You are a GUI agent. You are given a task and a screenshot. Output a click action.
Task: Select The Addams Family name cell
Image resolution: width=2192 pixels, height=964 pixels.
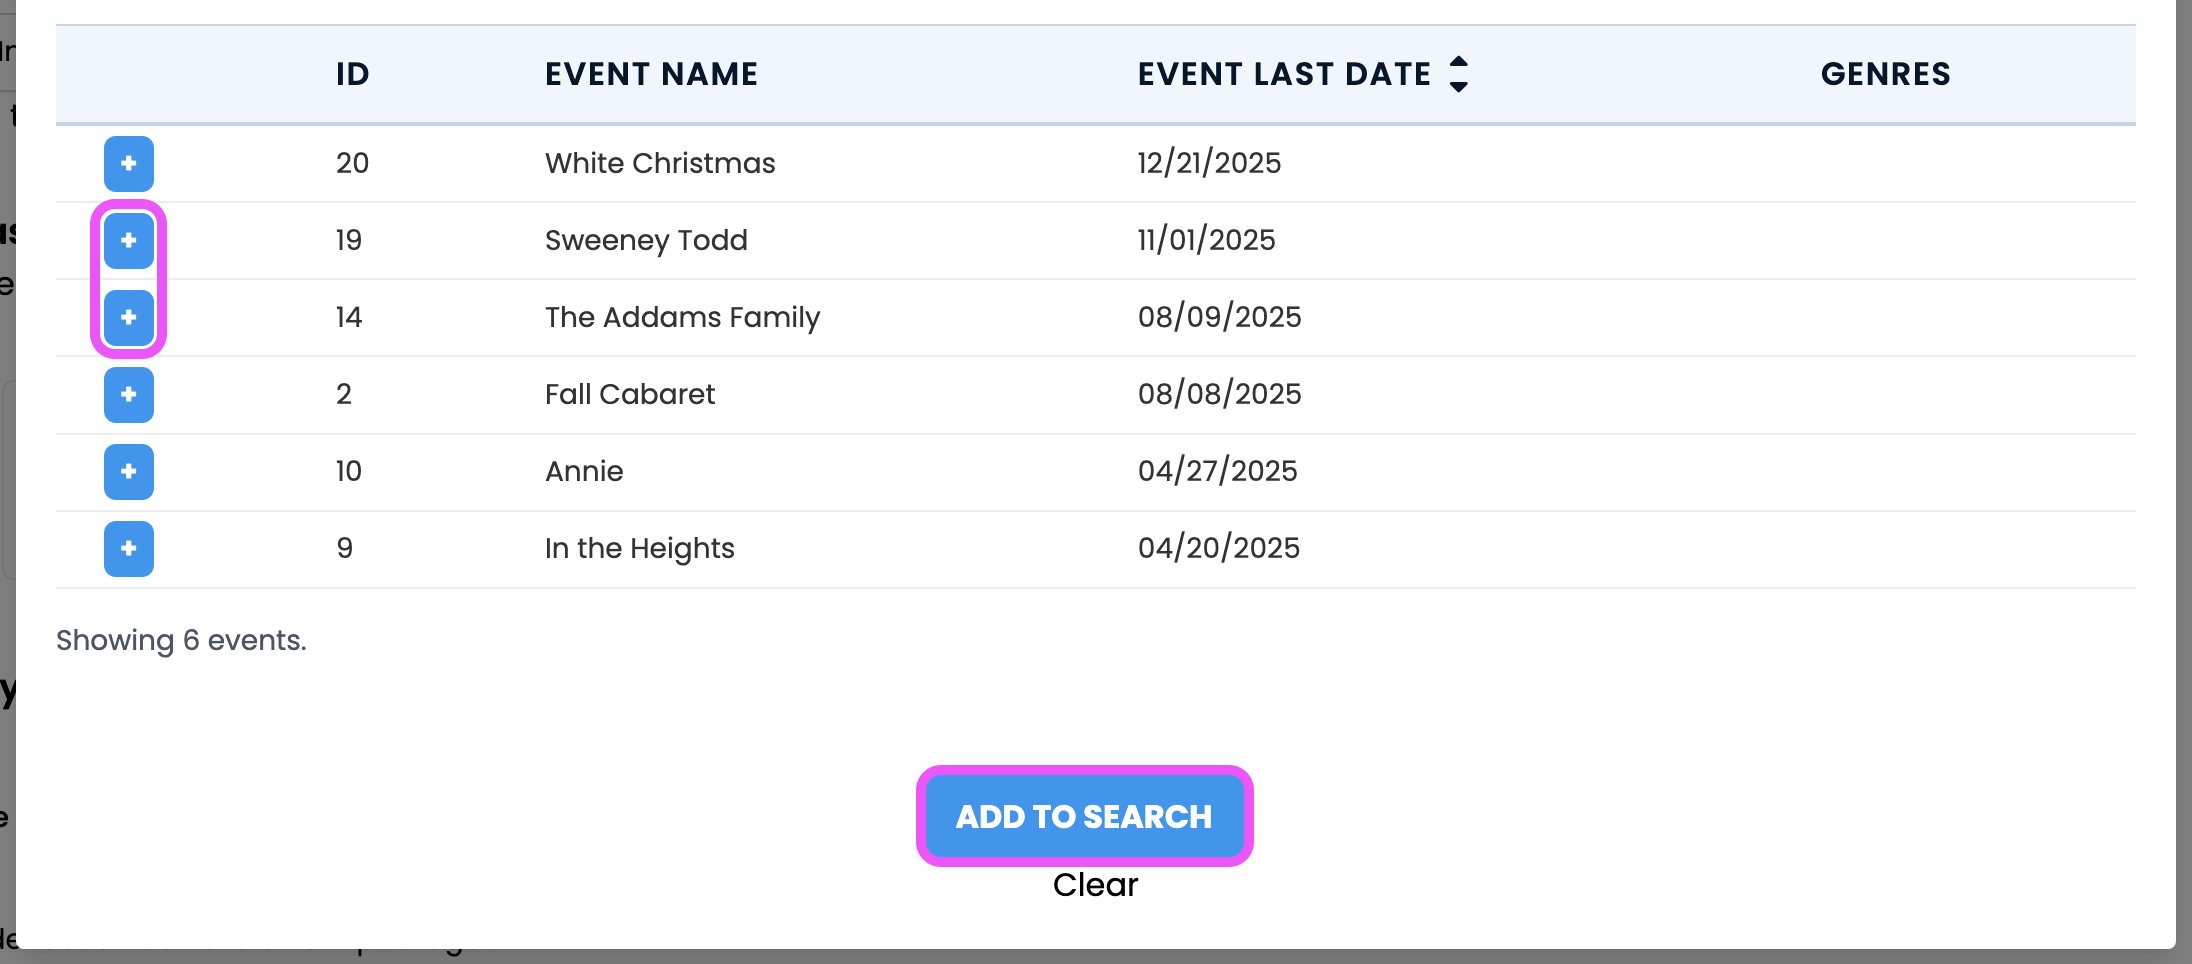[682, 317]
